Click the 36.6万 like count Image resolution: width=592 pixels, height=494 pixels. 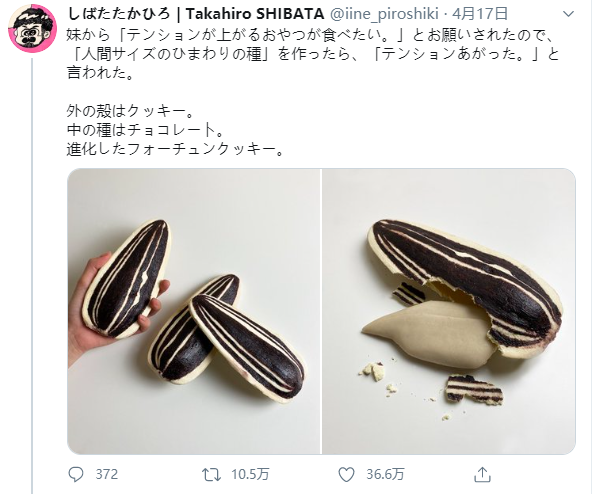385,474
